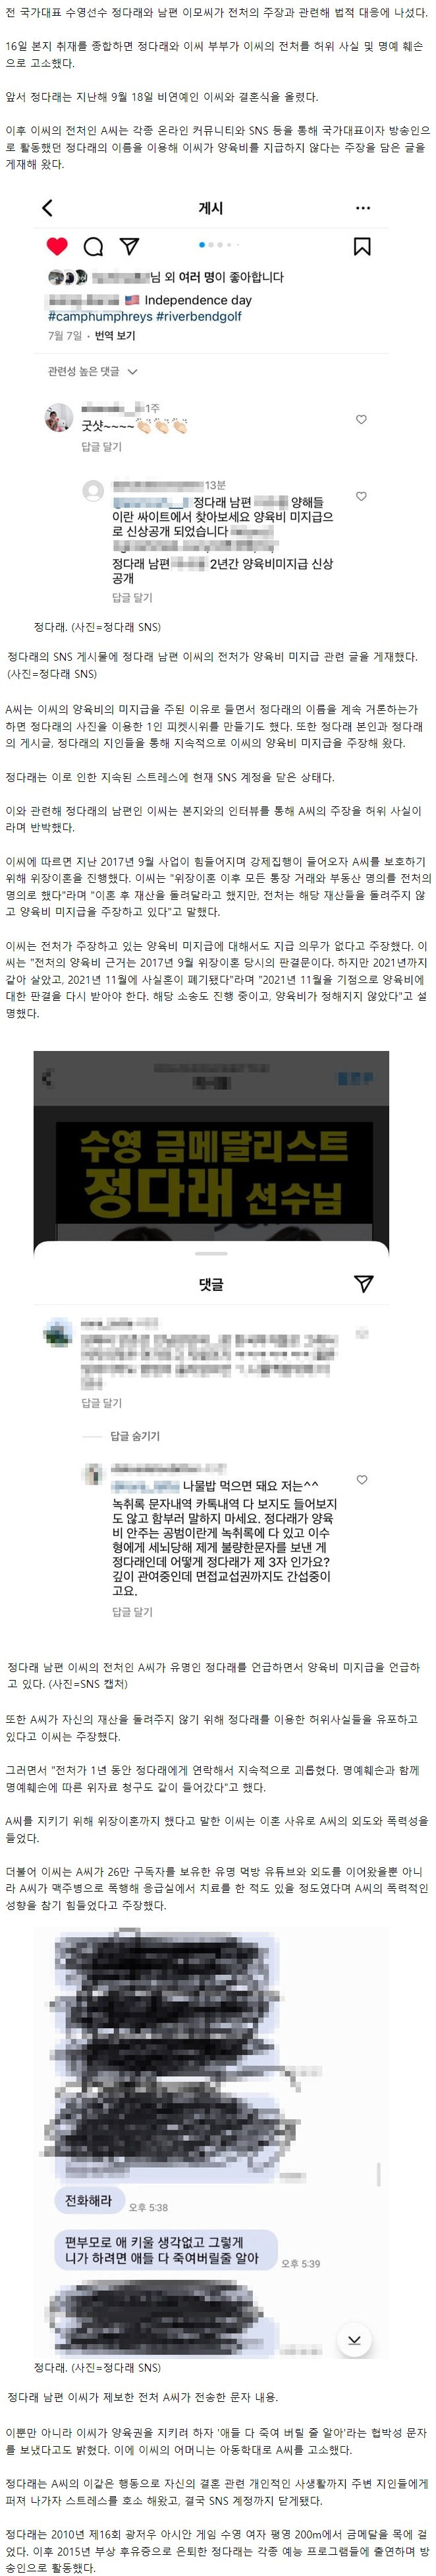Viewport: 436px width, 2576px height.
Task: Tap 번역 보기 to translate the caption
Action: pos(115,336)
